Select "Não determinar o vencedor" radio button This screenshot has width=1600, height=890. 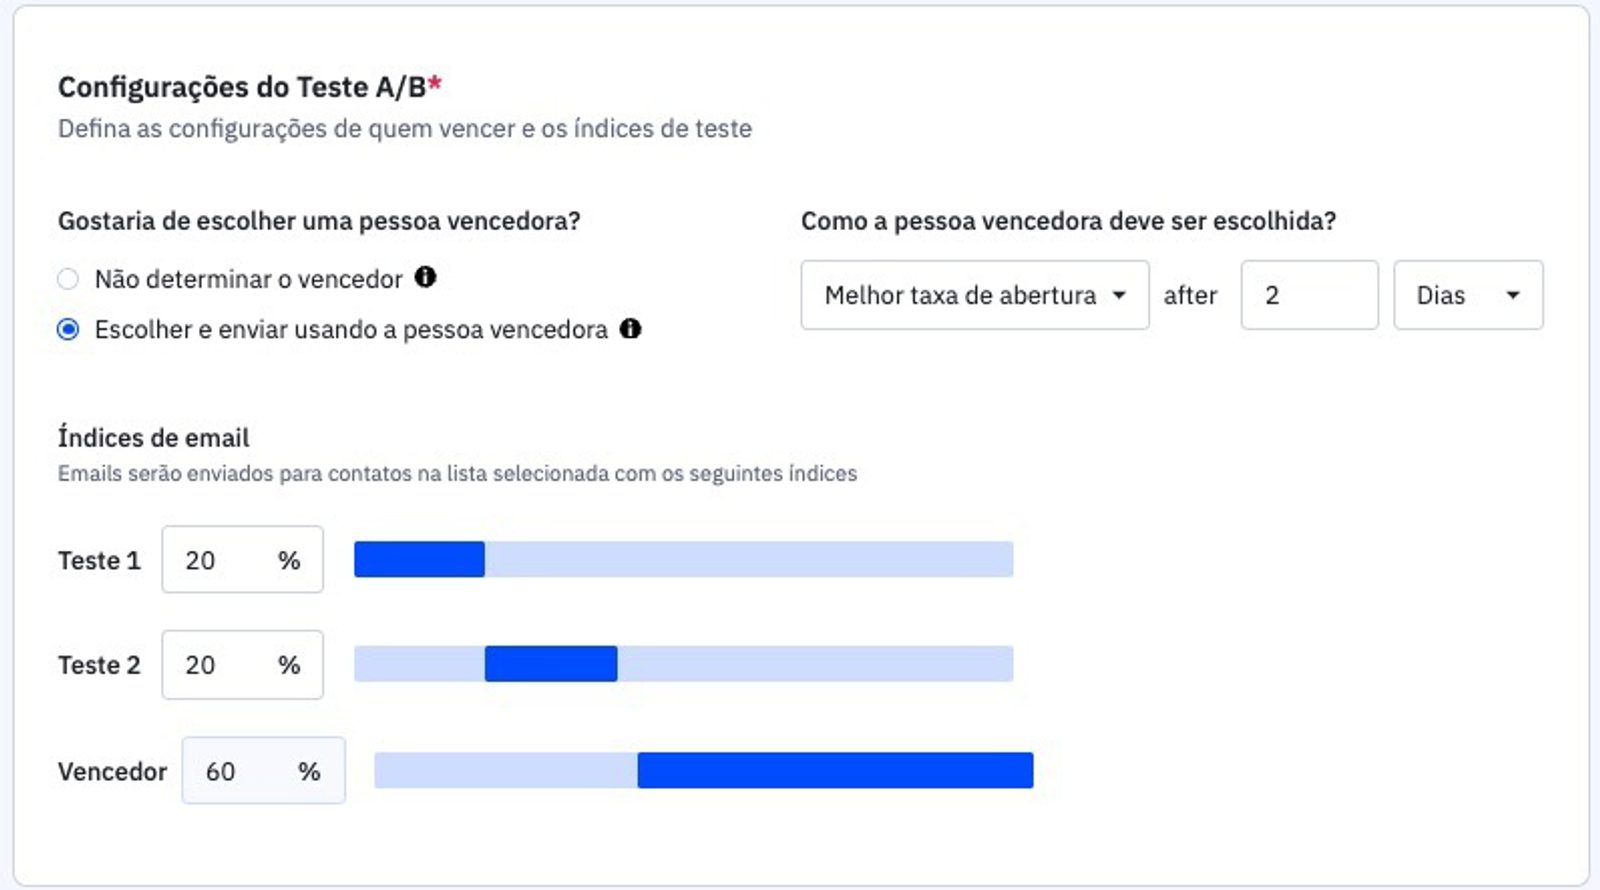[68, 279]
